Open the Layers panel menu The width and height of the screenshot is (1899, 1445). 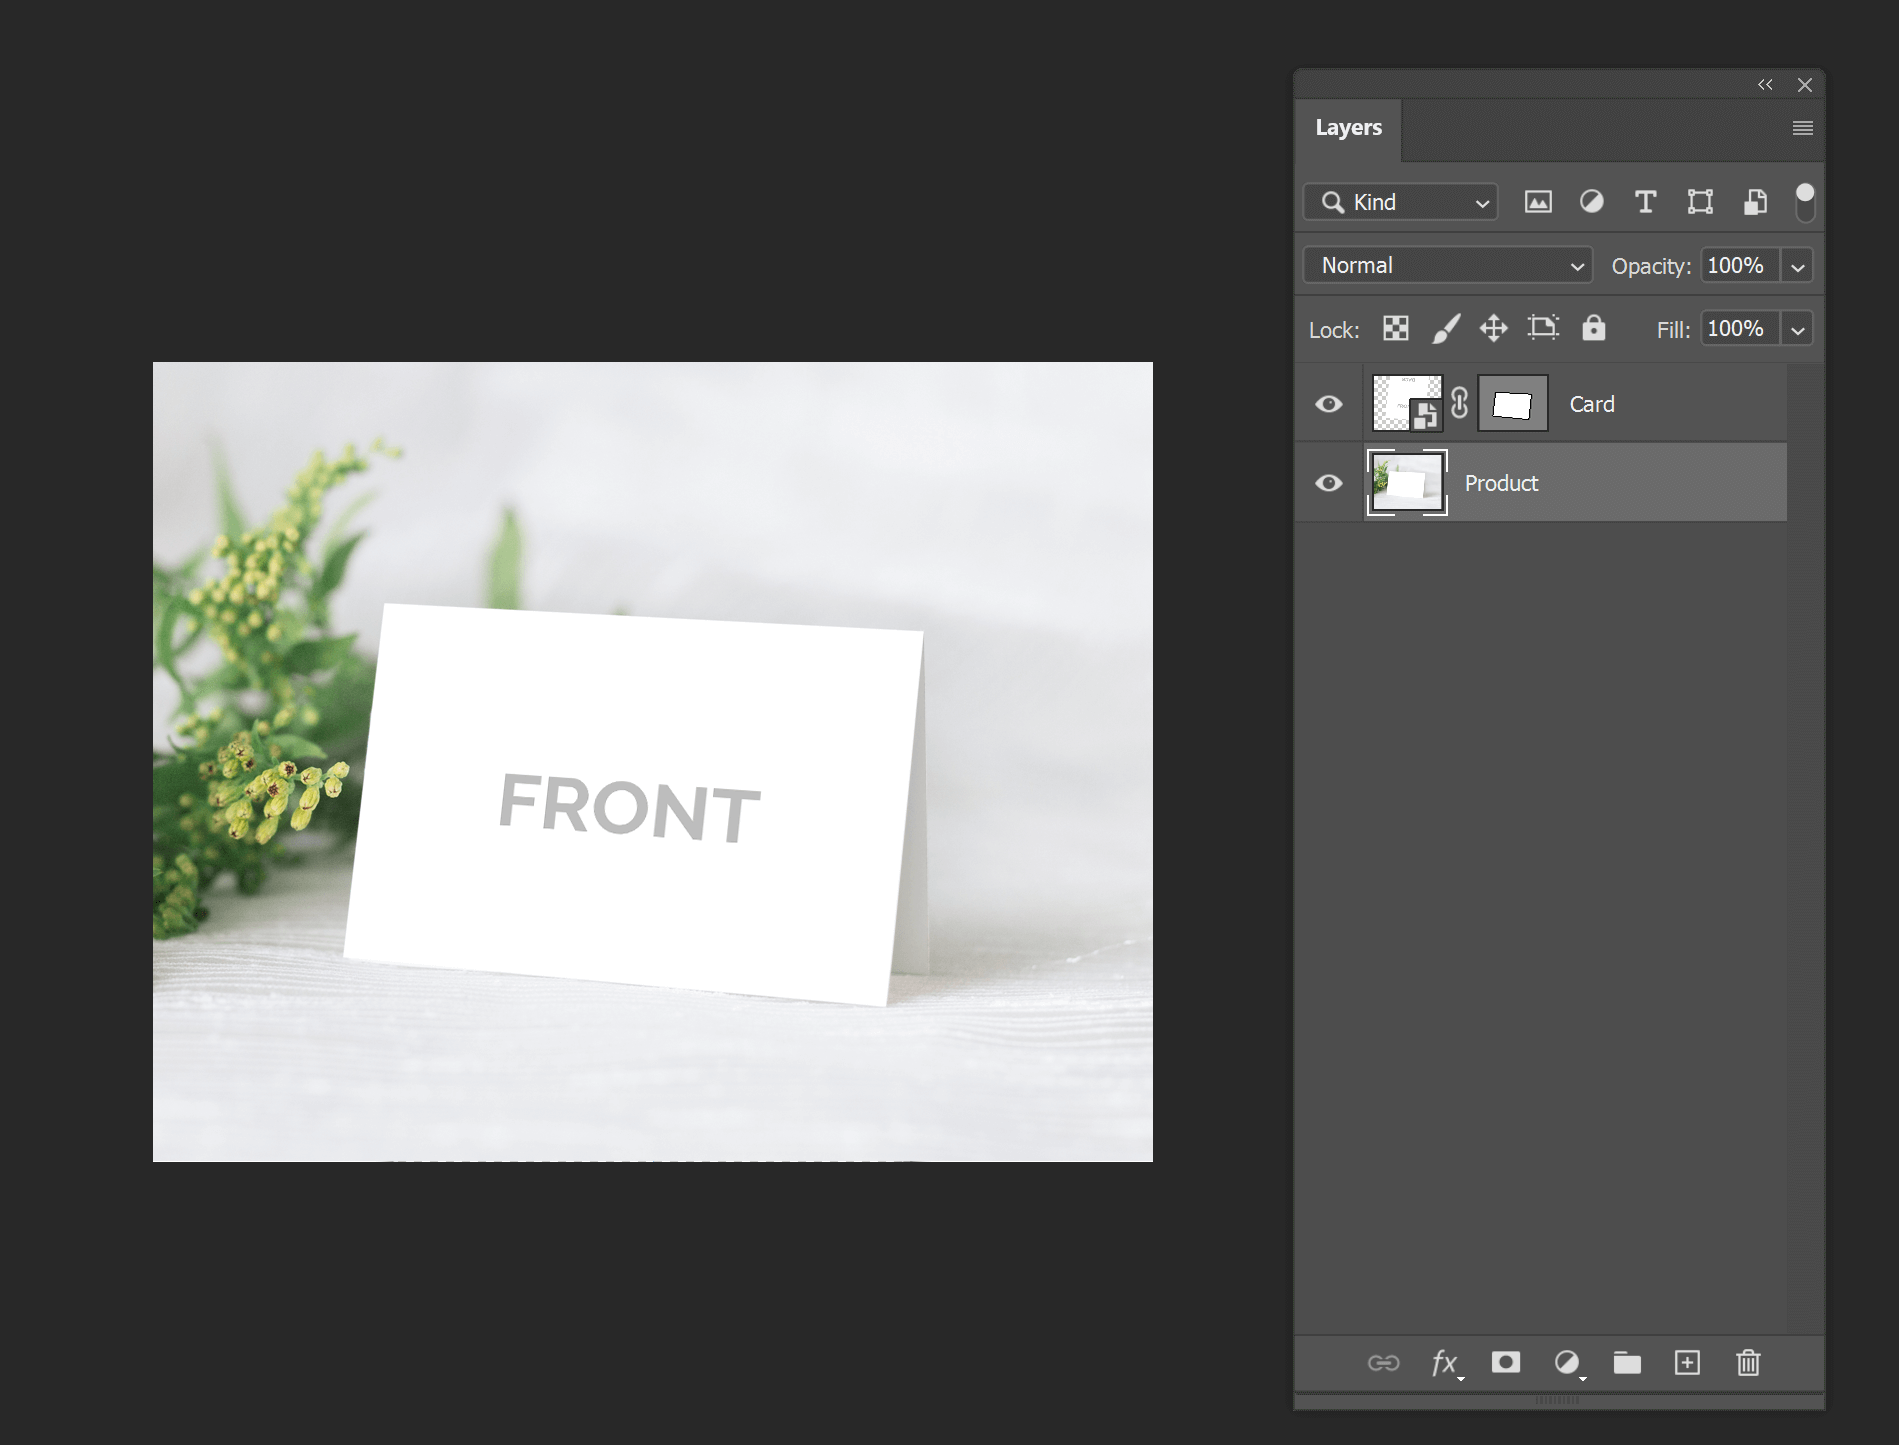pyautogui.click(x=1802, y=128)
